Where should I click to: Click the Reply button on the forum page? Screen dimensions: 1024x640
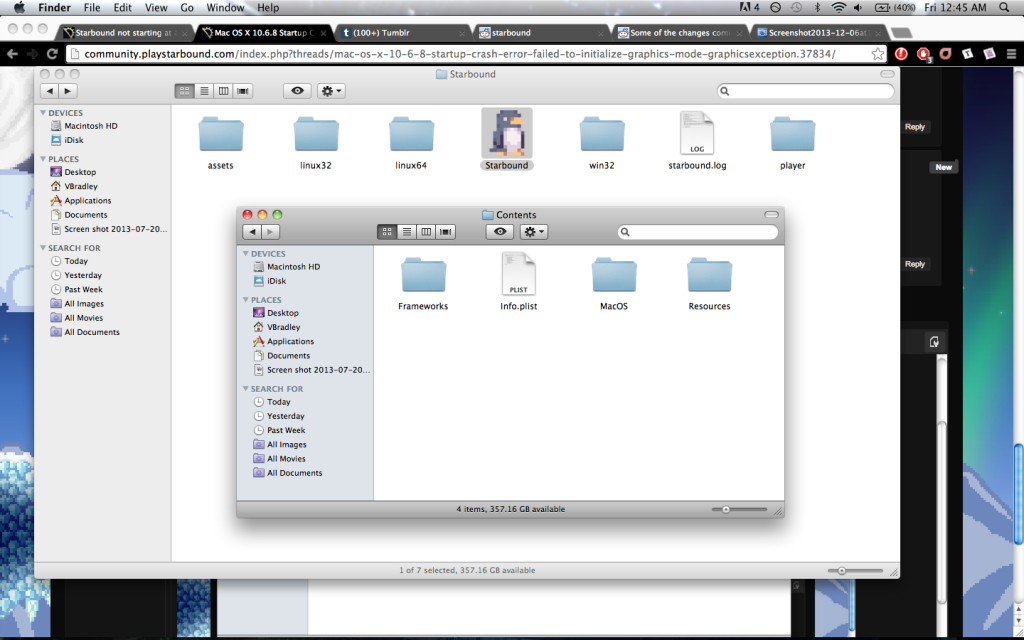coord(914,127)
